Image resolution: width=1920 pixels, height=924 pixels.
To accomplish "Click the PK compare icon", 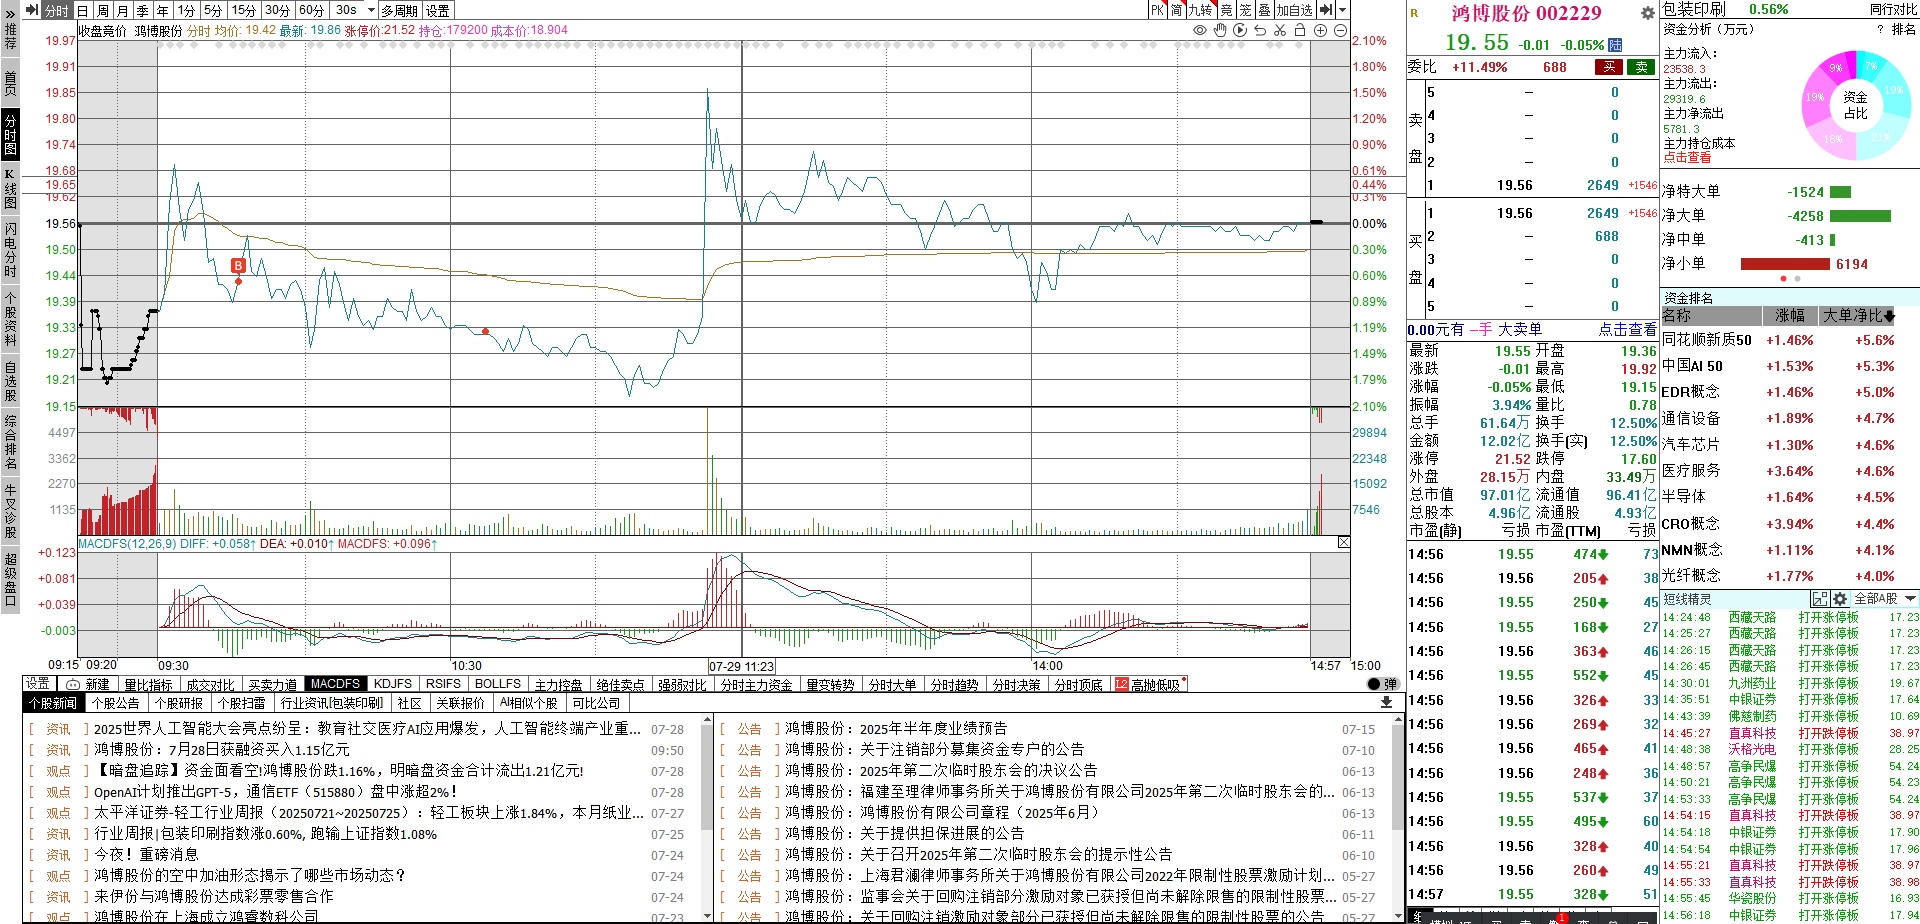I will coord(1157,10).
